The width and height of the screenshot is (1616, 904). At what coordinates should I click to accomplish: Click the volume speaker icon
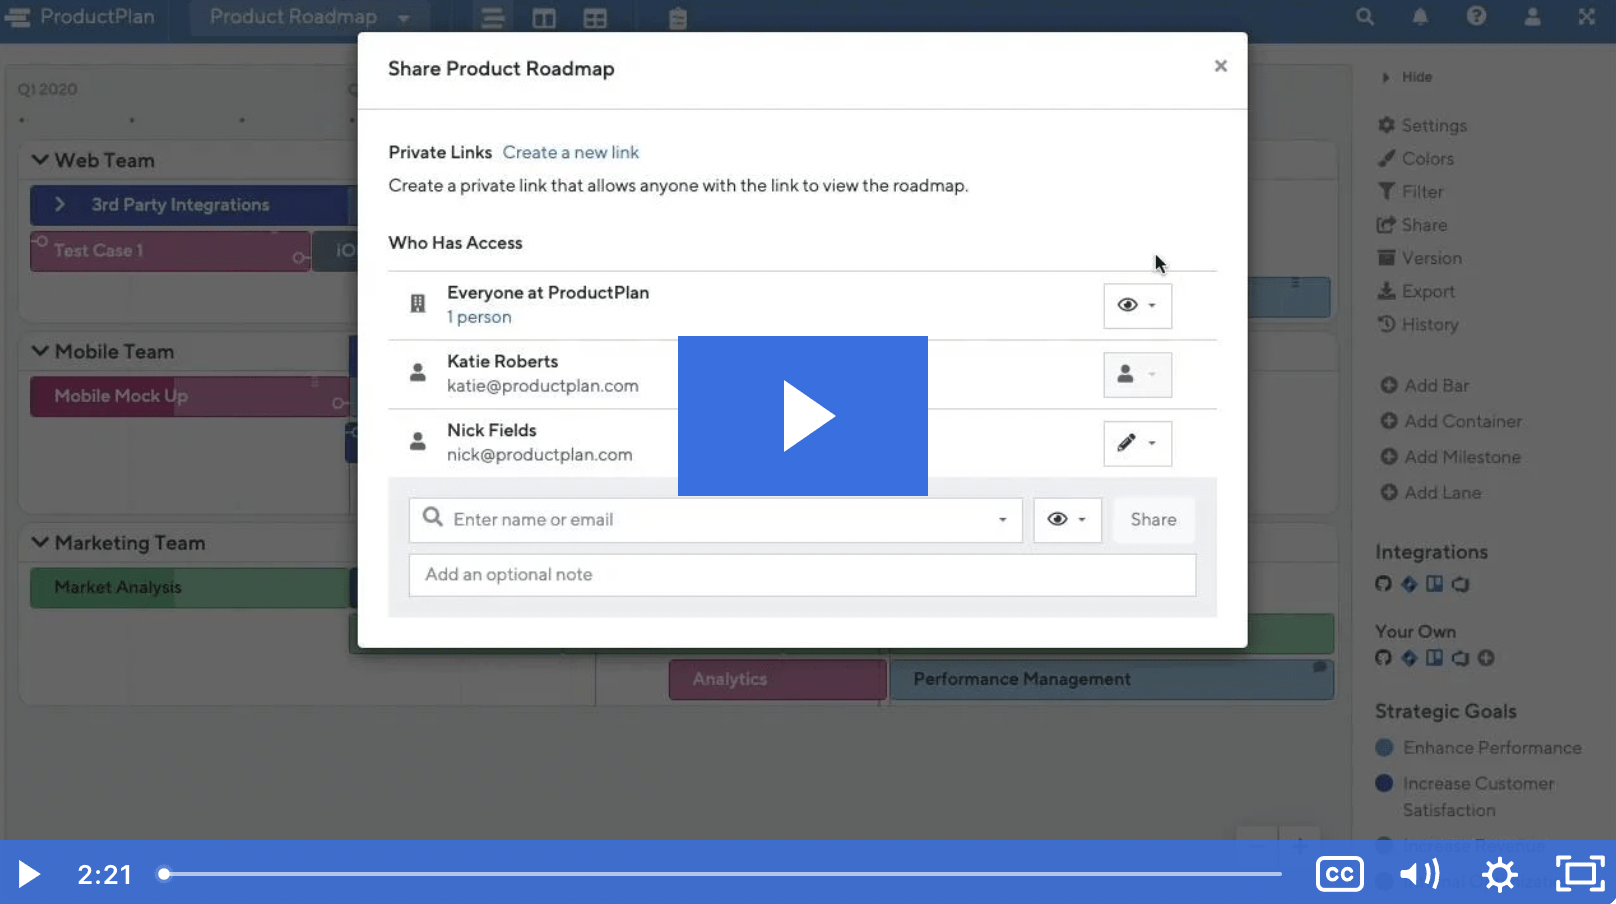pyautogui.click(x=1420, y=875)
